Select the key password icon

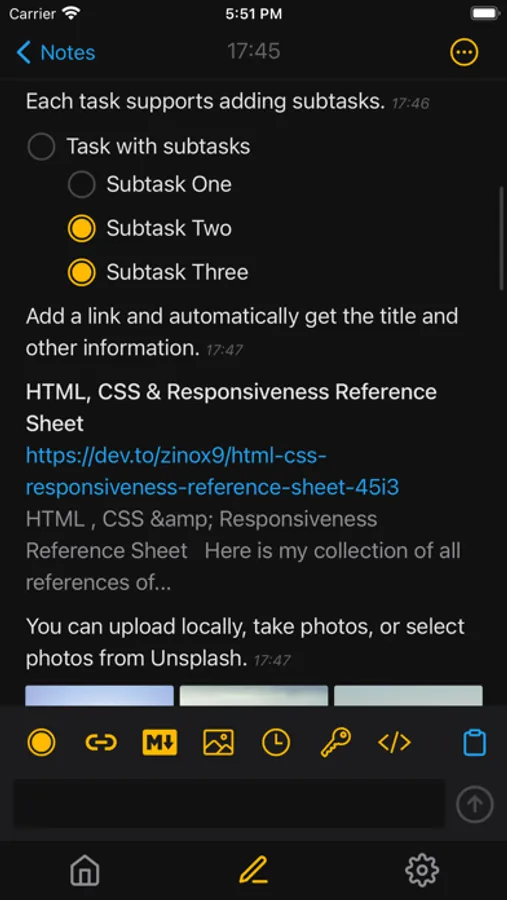tap(335, 742)
